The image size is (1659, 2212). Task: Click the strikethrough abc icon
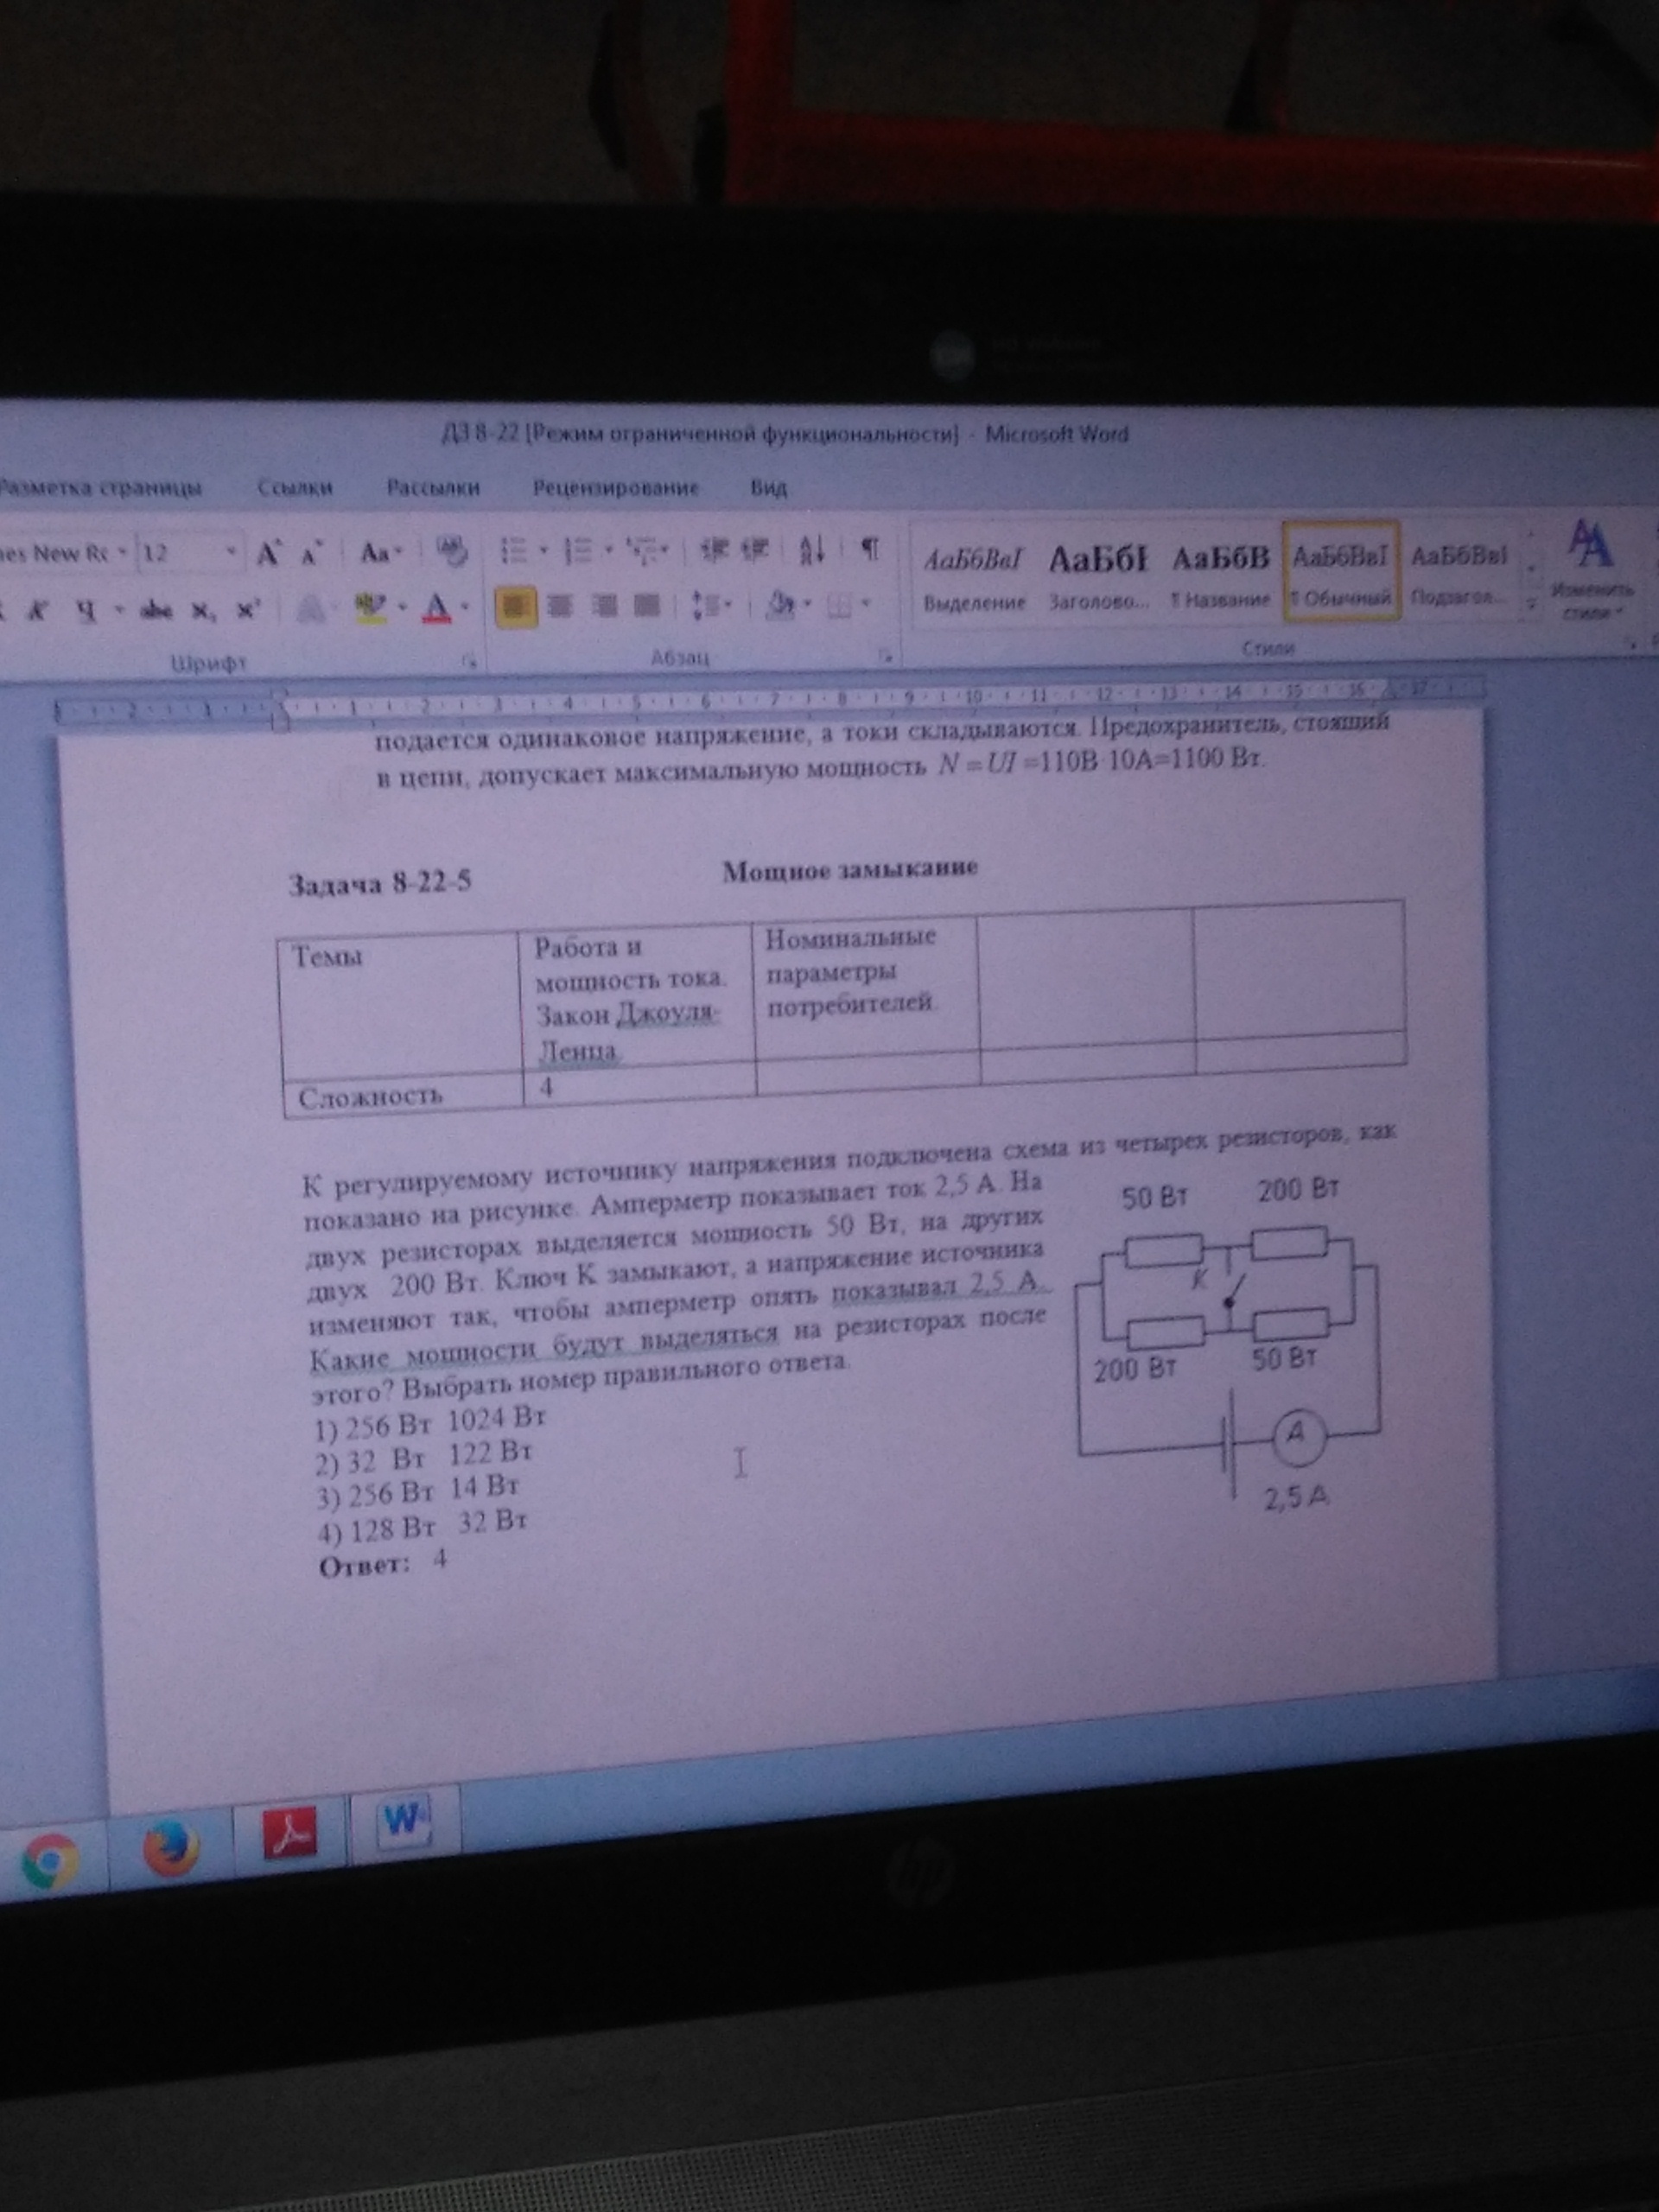[x=156, y=610]
